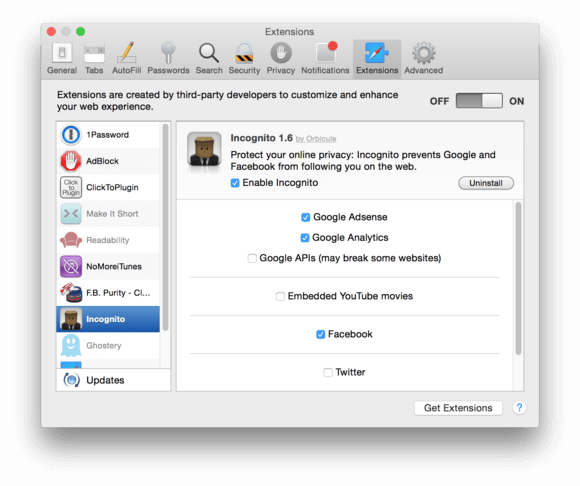Select the Incognito icon in sidebar
The width and height of the screenshot is (580, 486).
coord(71,319)
